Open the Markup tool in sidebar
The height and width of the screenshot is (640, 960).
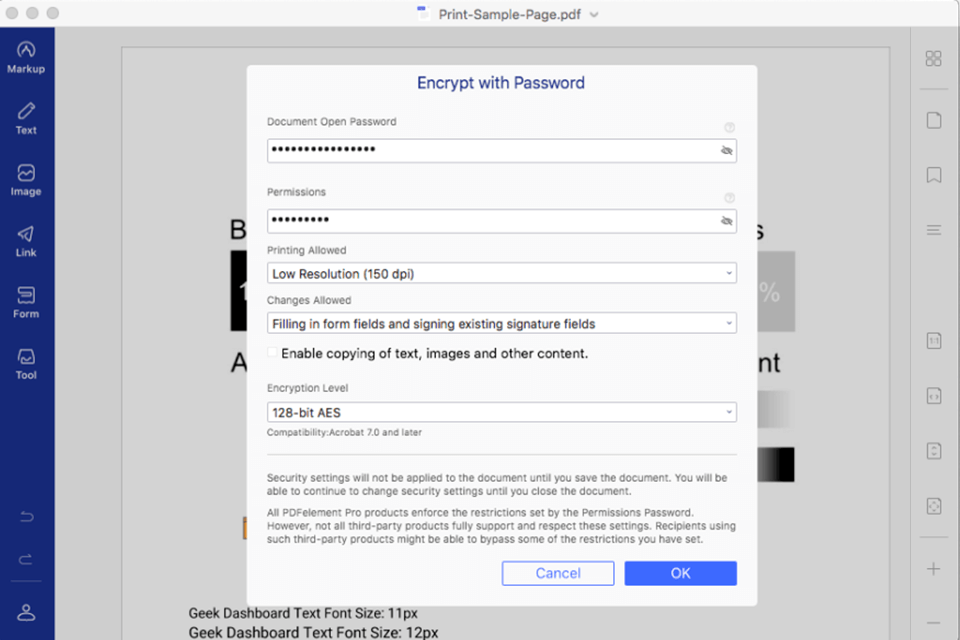coord(26,58)
